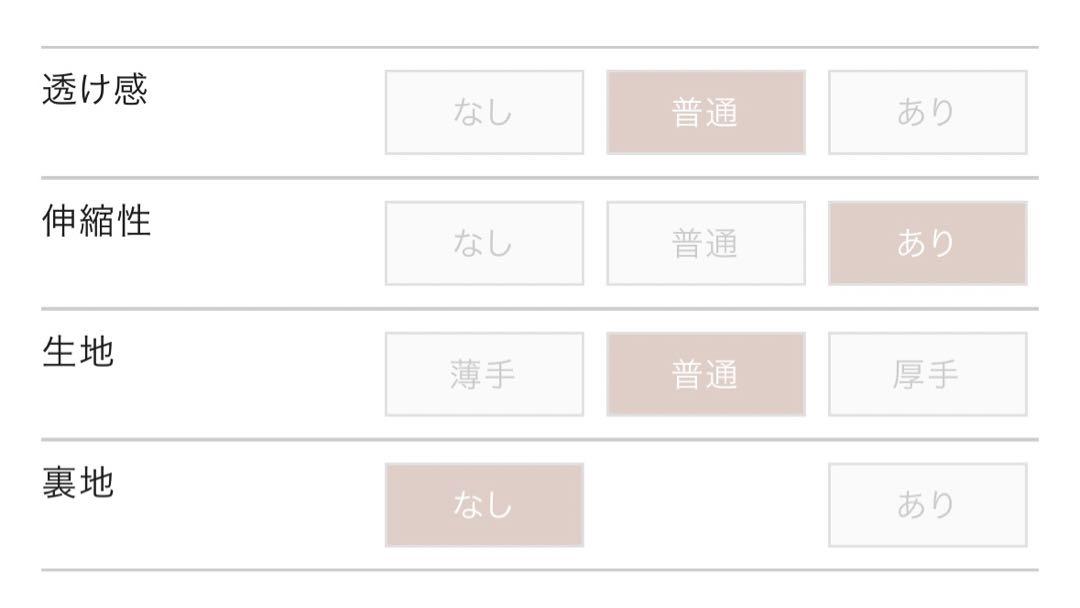Choose 普通 in the 伸縮性 row

706,243
